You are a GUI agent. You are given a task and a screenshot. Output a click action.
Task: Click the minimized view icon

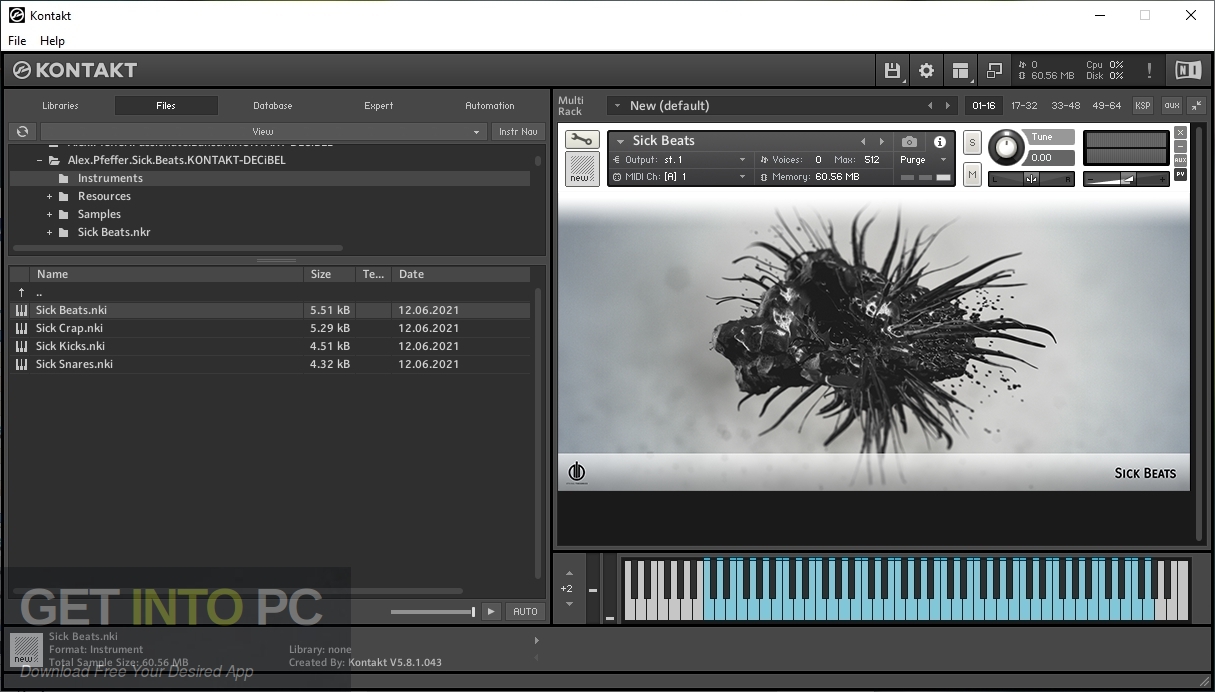(x=994, y=70)
